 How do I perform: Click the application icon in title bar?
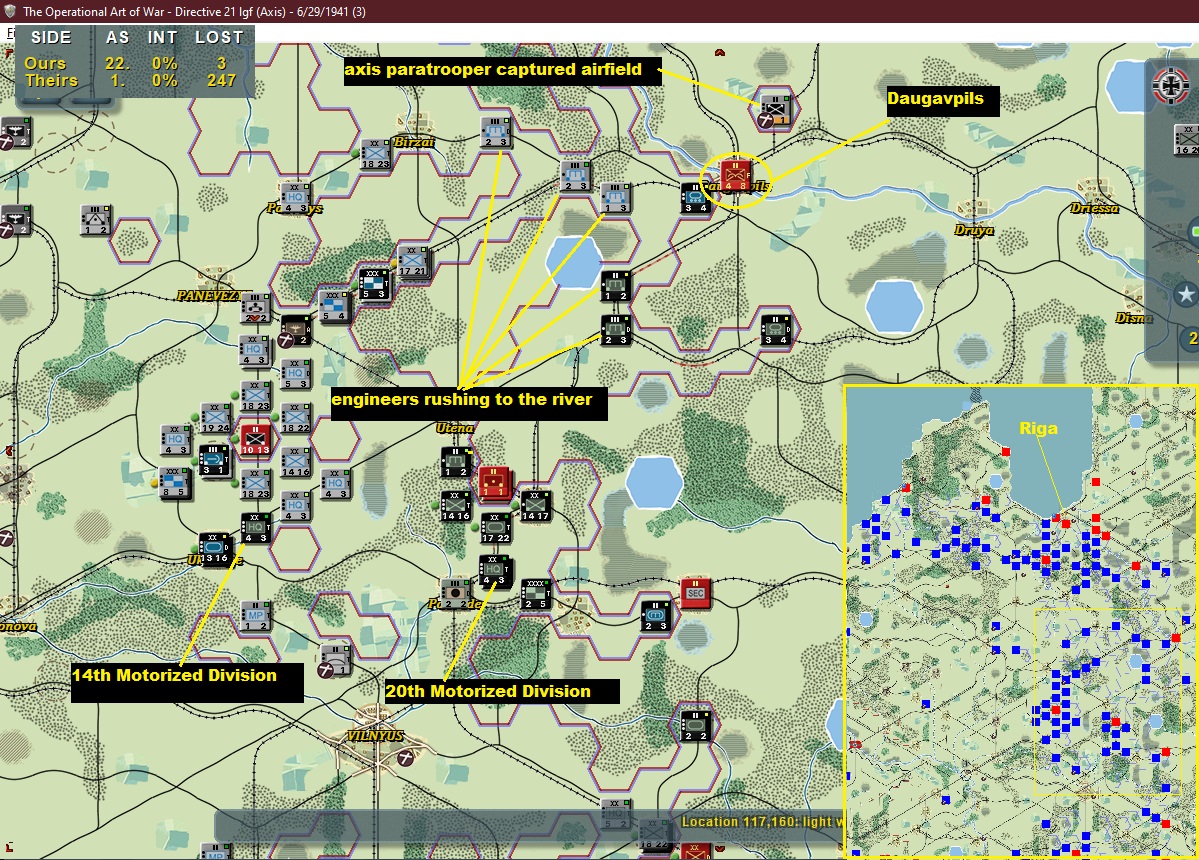pyautogui.click(x=10, y=11)
